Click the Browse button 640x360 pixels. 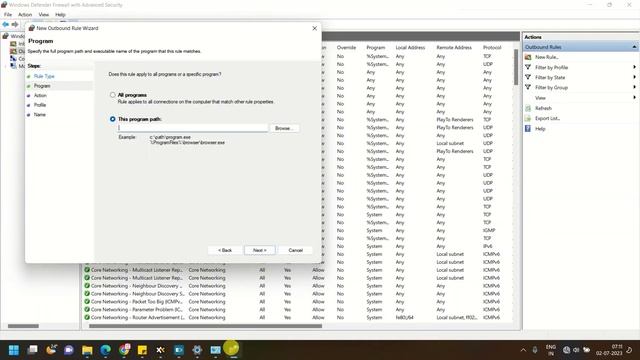[x=284, y=128]
